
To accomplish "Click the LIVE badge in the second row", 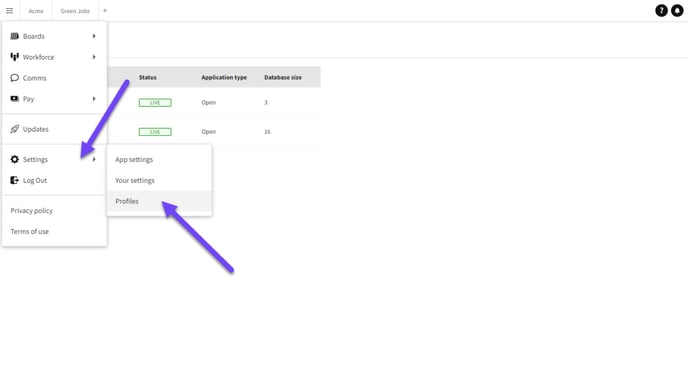I will (155, 132).
